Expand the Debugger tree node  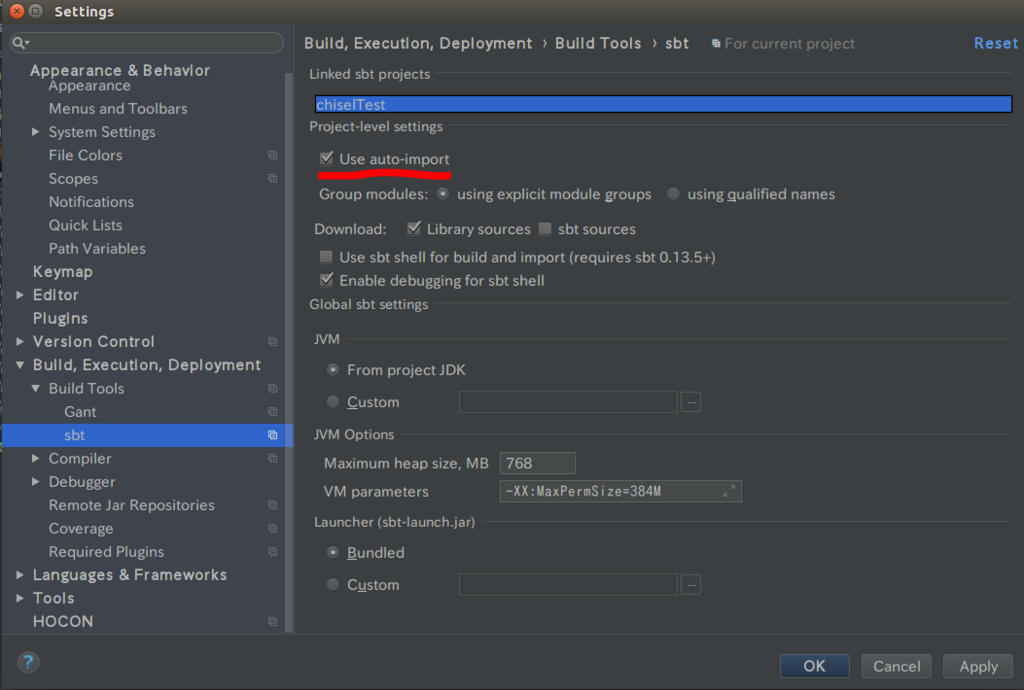(35, 482)
